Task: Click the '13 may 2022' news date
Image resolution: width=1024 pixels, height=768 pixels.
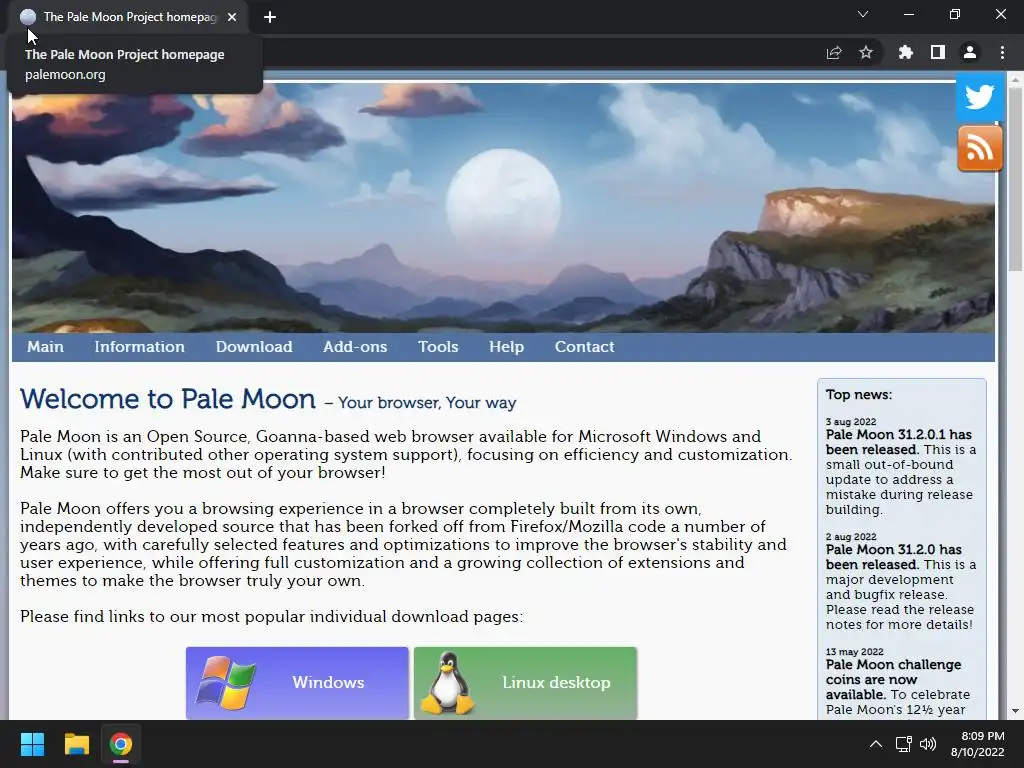Action: pos(854,652)
